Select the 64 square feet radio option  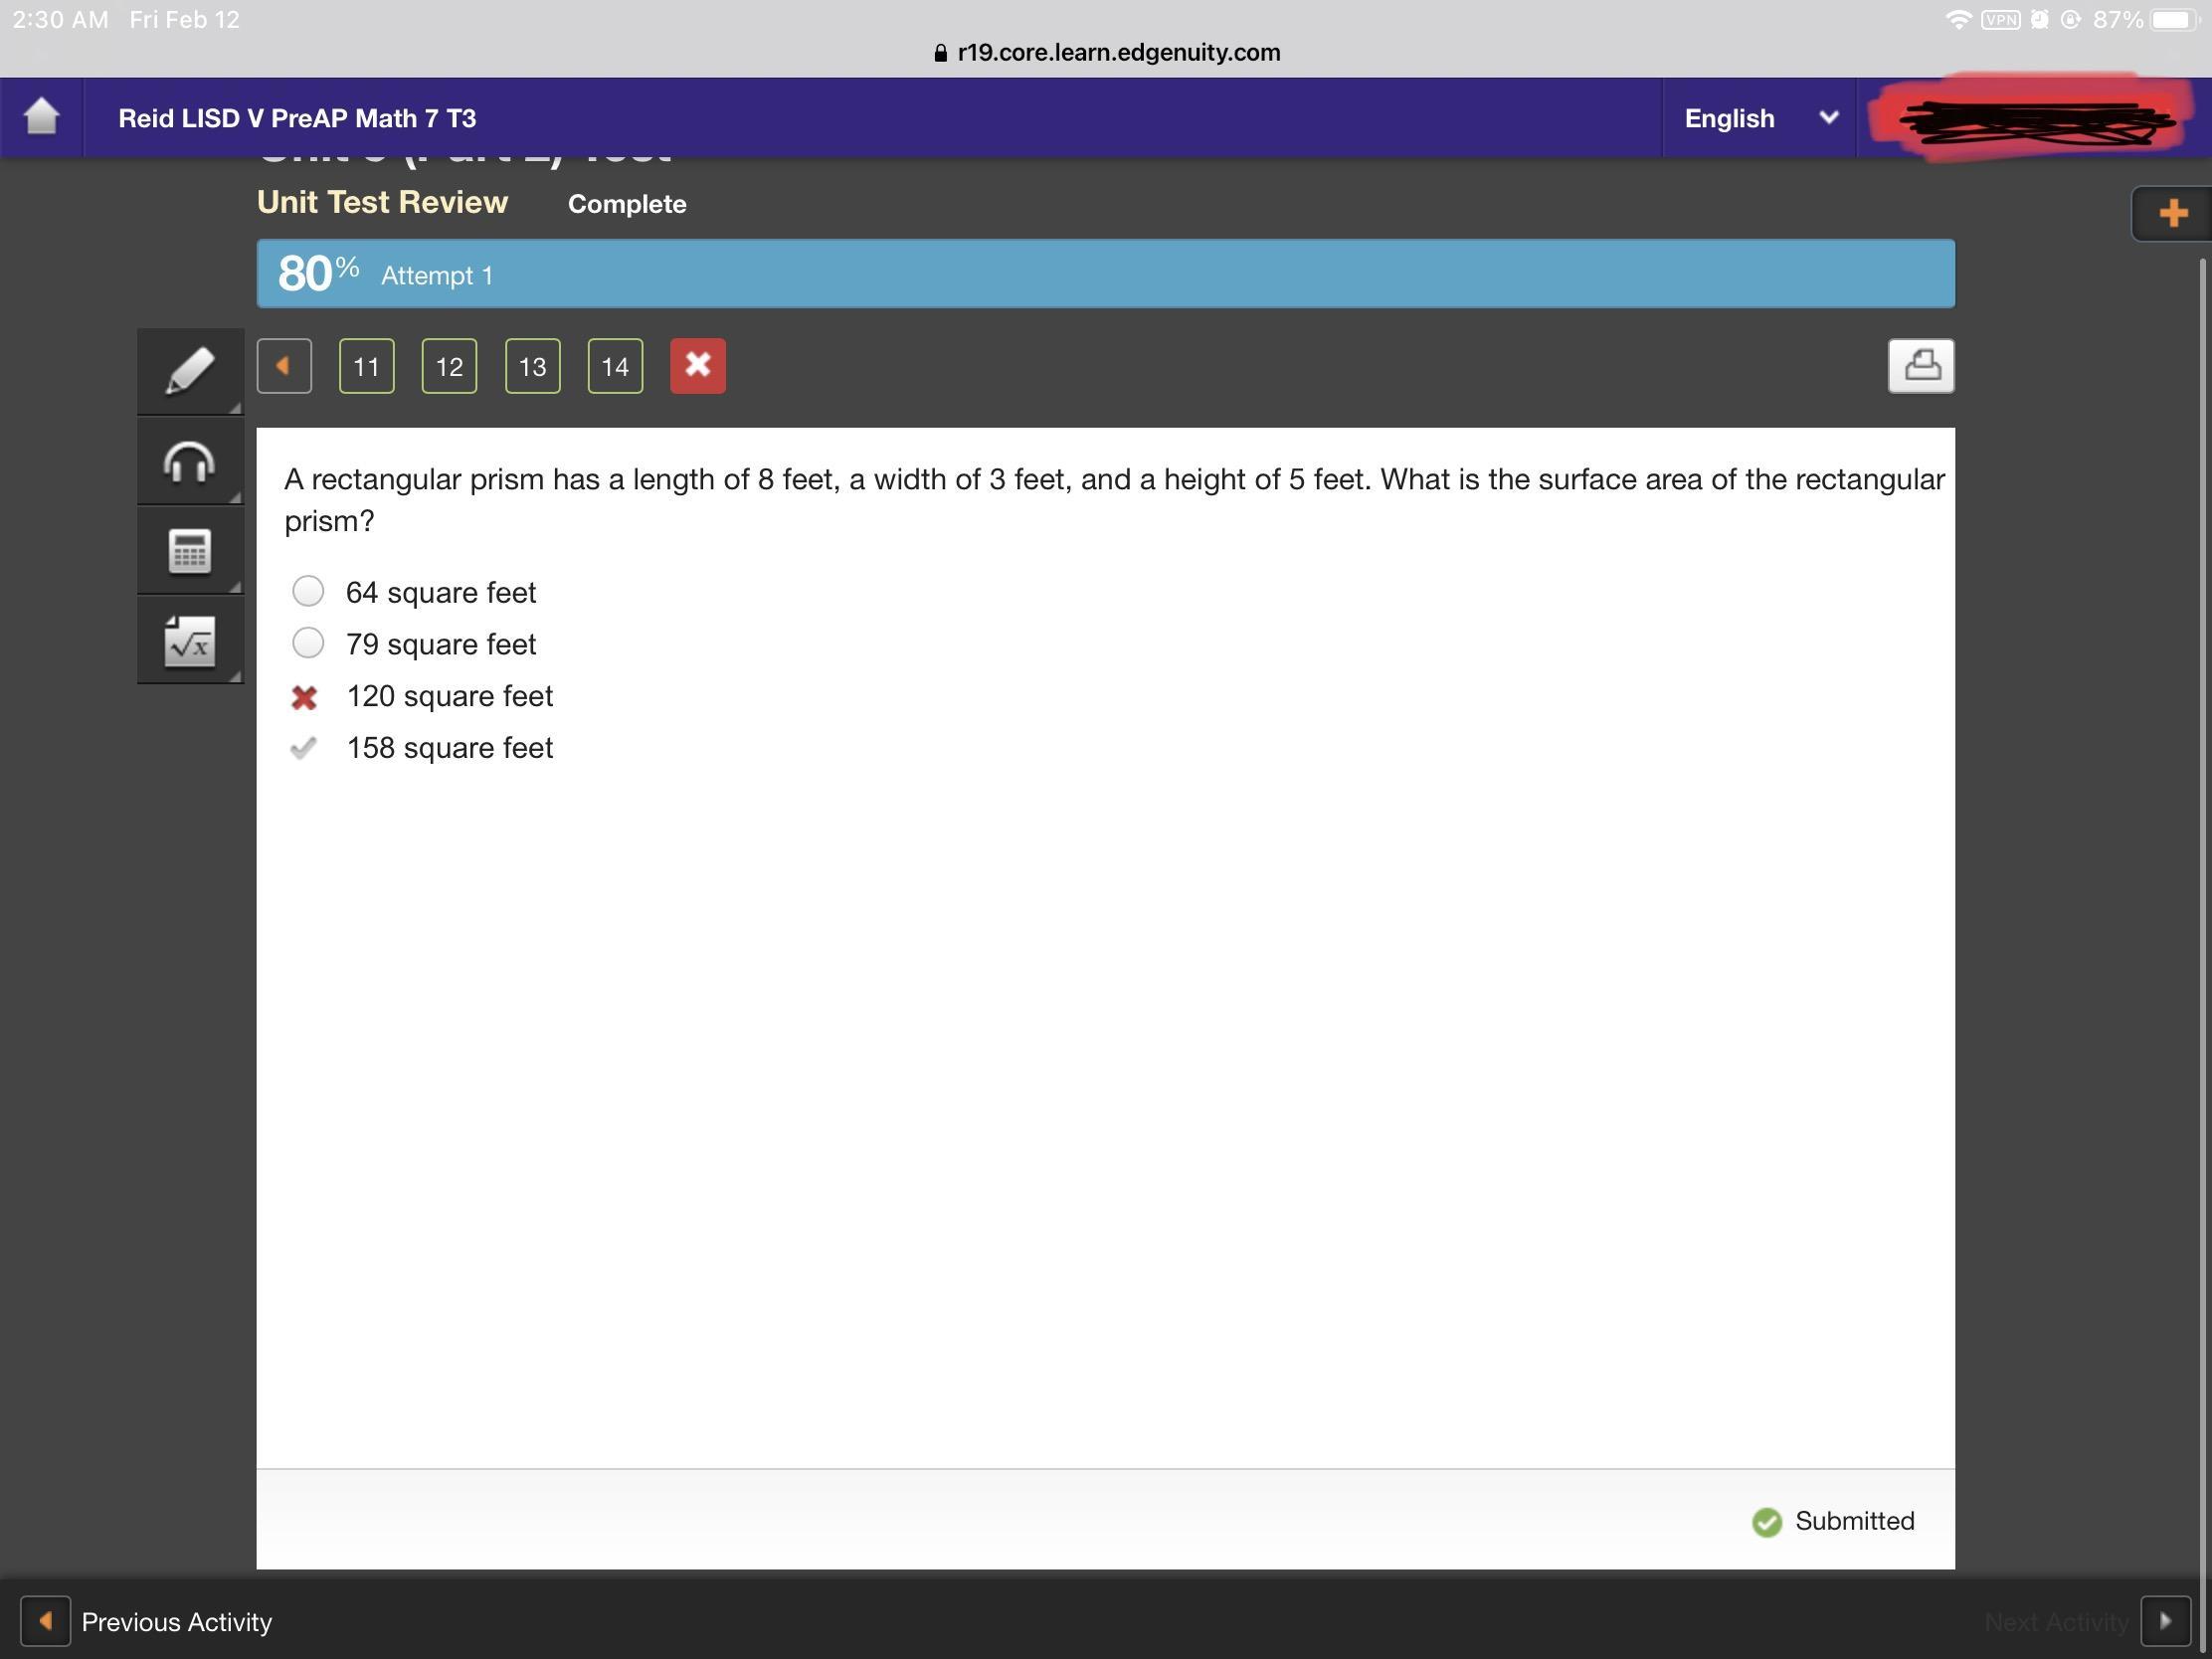(x=308, y=592)
